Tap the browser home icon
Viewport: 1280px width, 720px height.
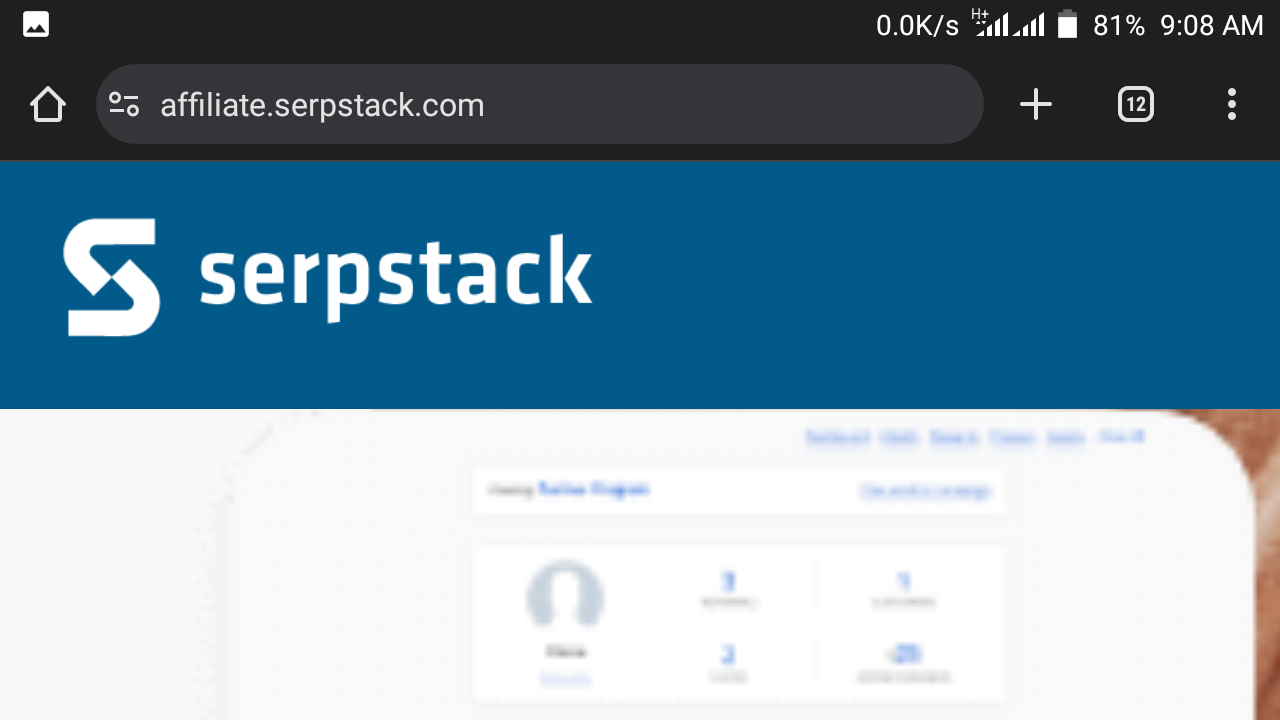[x=48, y=104]
